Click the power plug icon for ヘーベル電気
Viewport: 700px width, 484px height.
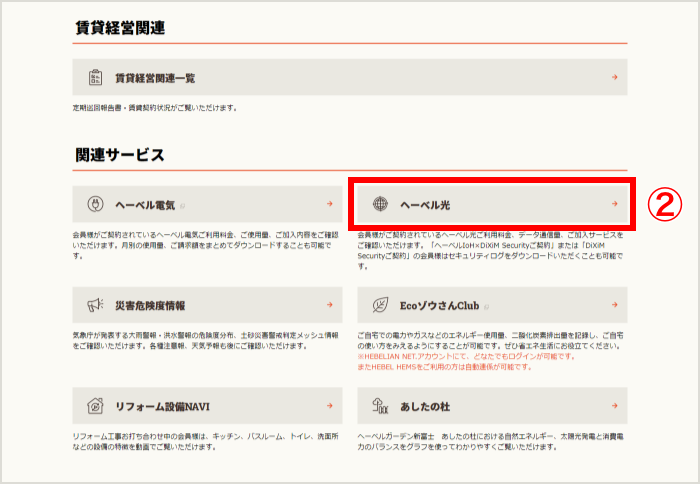(96, 205)
